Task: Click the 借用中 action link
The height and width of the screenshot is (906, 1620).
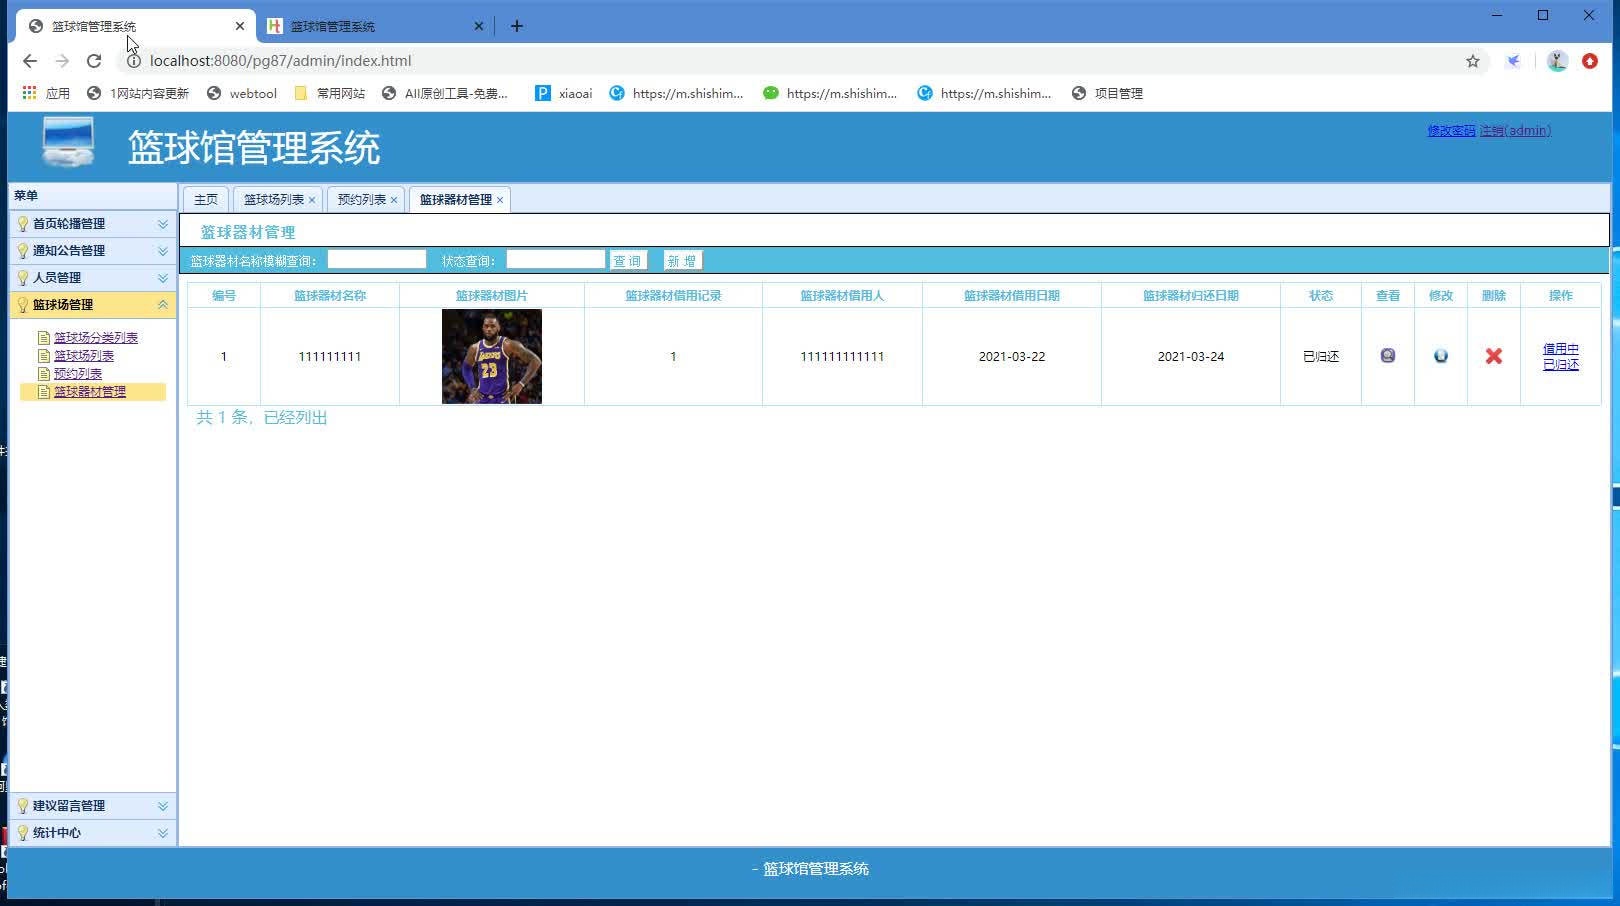Action: click(1561, 349)
